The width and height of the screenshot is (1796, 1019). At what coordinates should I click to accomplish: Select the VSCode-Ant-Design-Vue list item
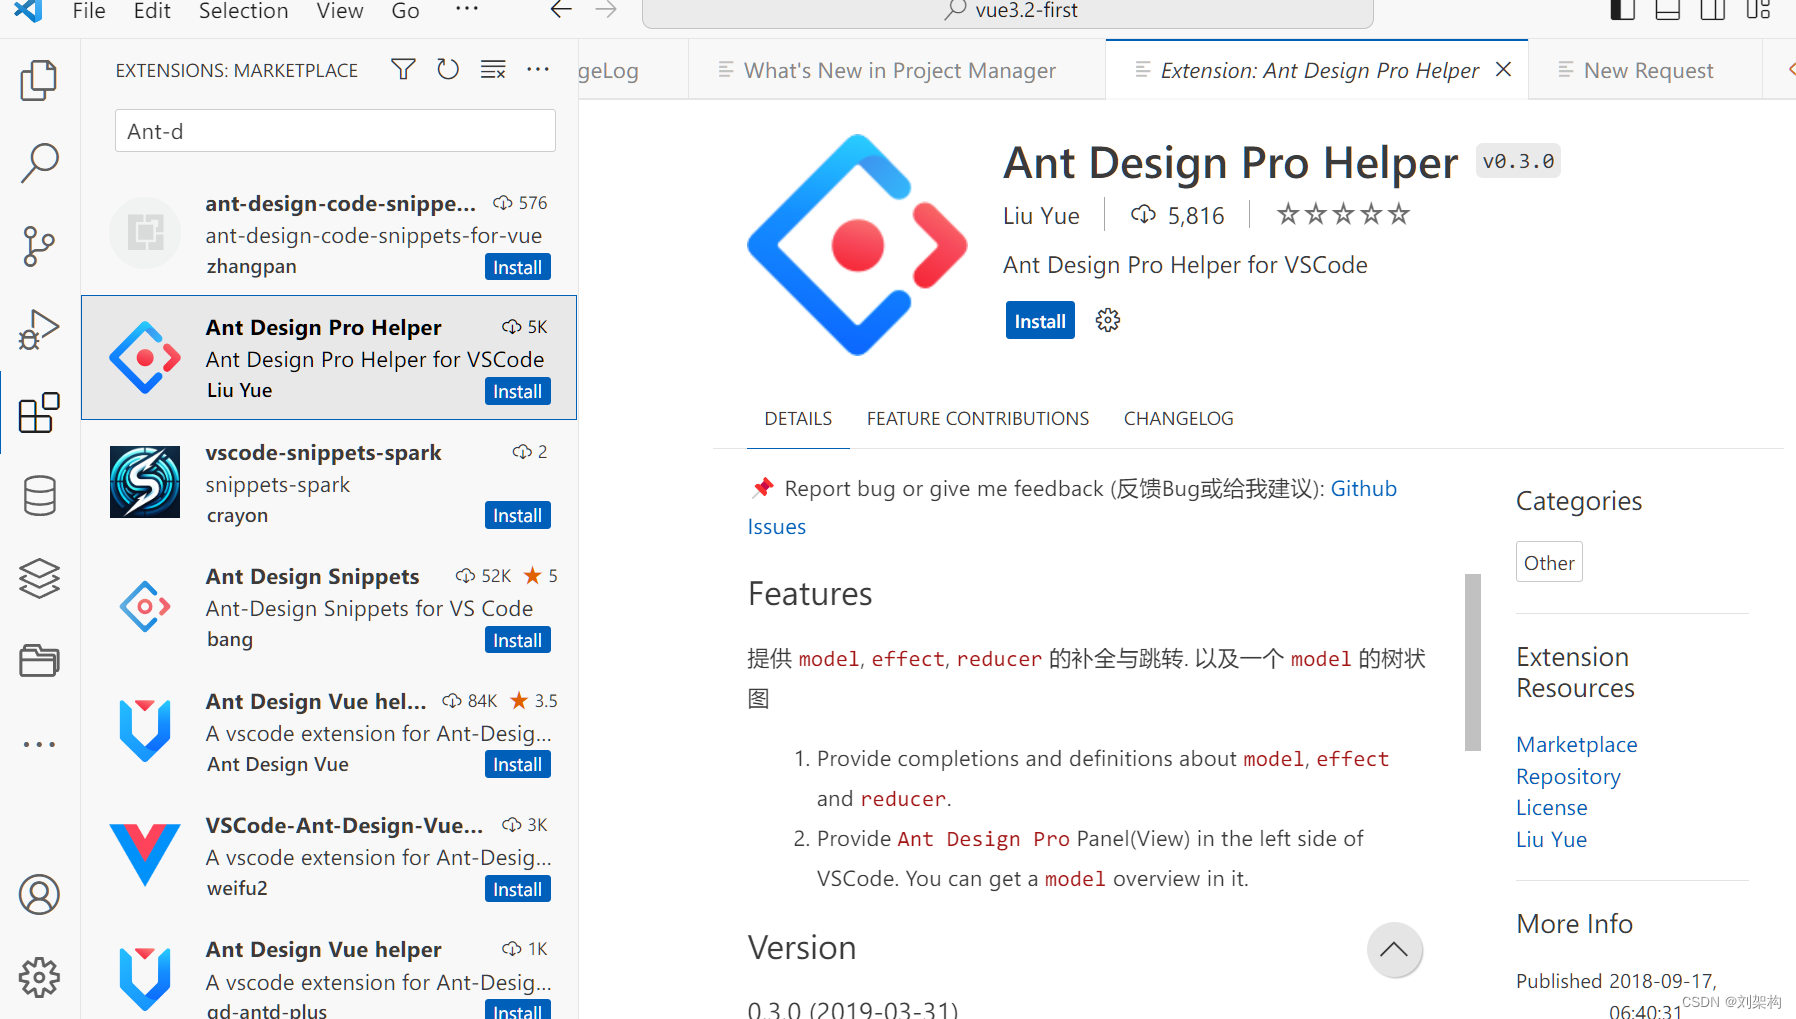pyautogui.click(x=329, y=856)
